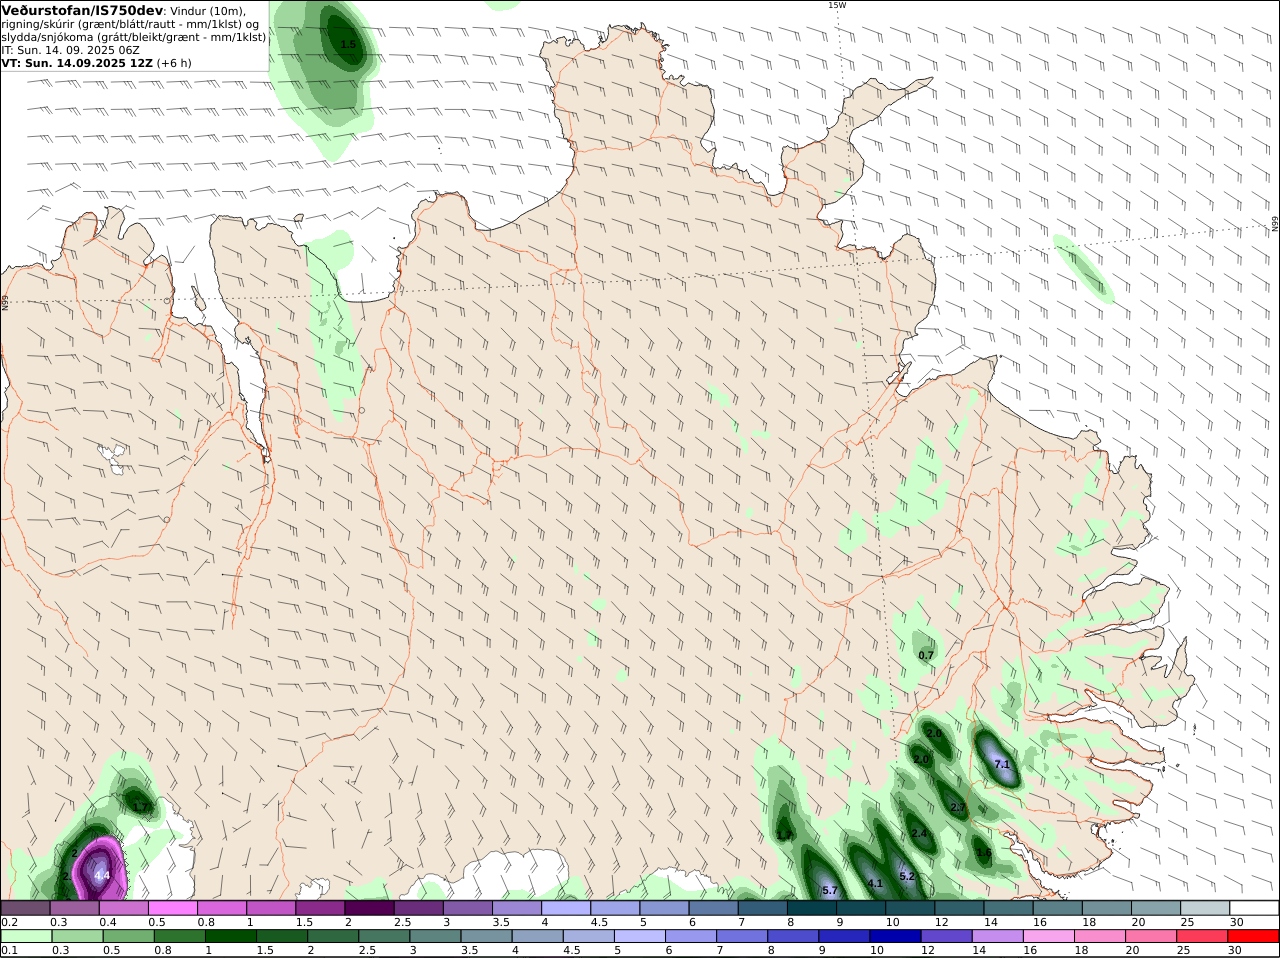Click the 0.1 label on the rain scale

click(9, 950)
